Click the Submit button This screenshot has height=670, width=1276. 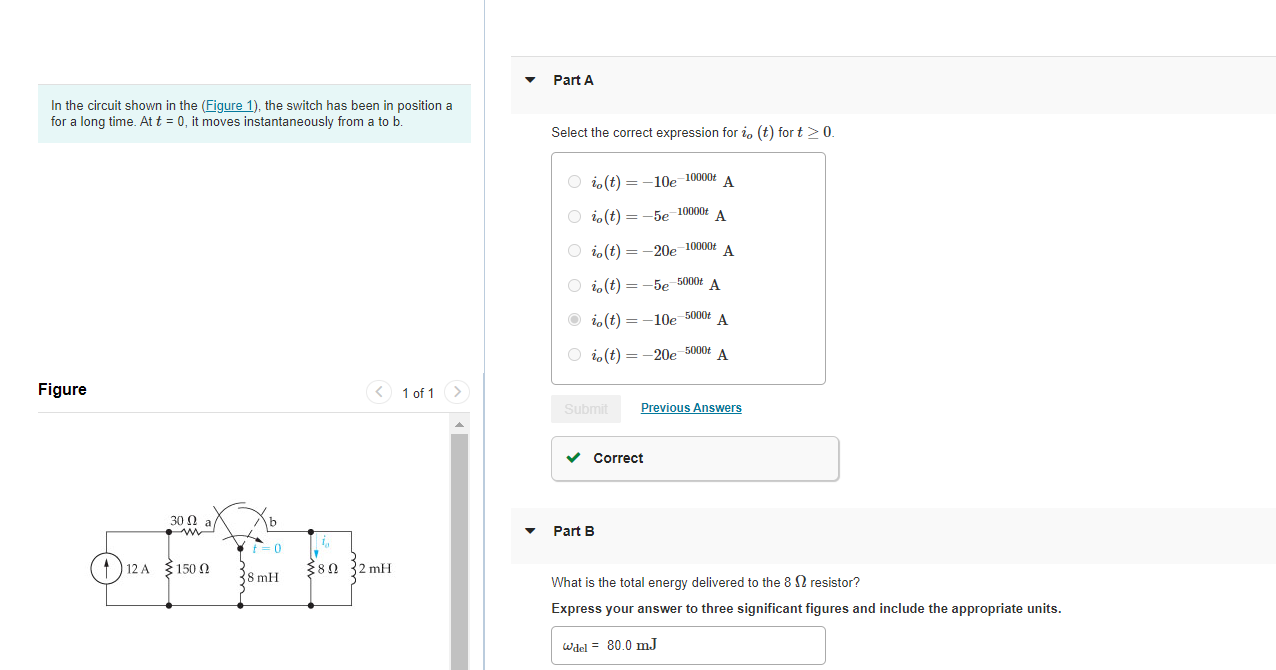click(x=585, y=407)
